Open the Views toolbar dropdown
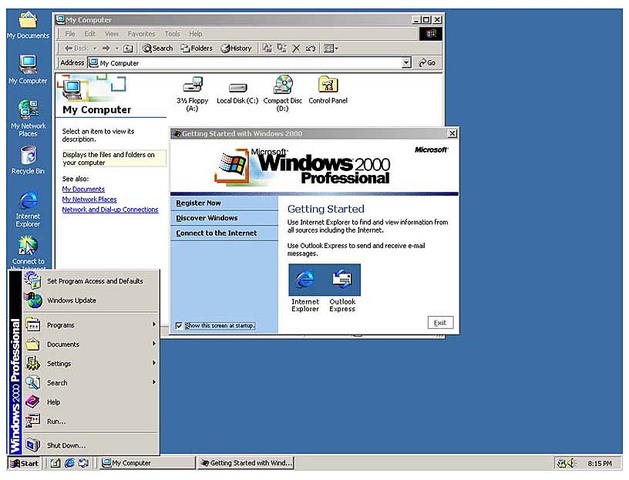 (331, 49)
